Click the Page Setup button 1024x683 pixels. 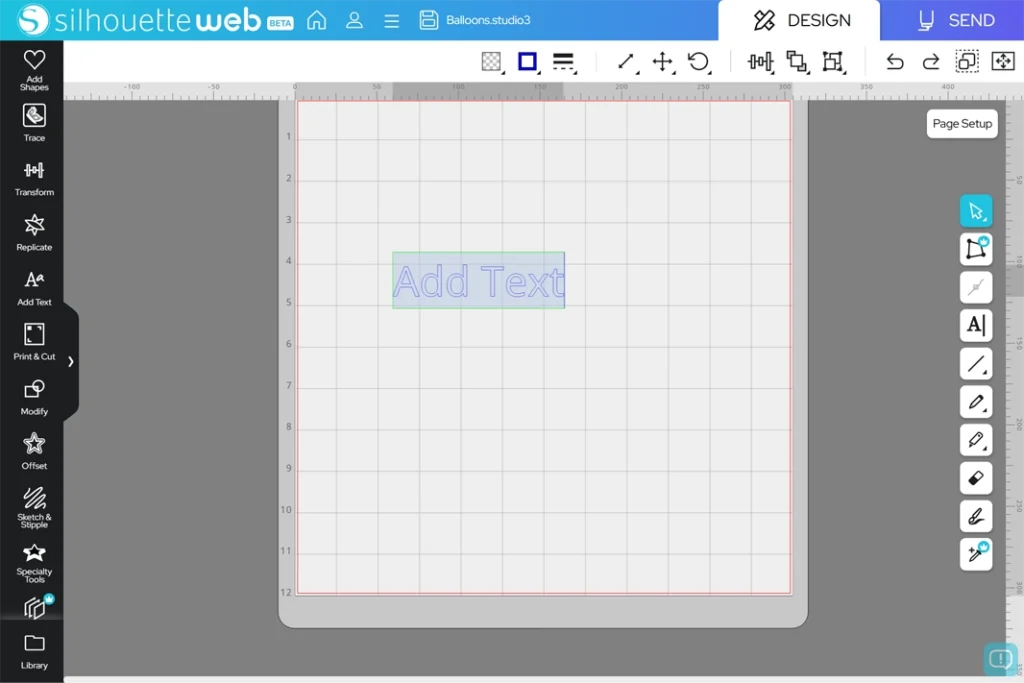tap(962, 124)
